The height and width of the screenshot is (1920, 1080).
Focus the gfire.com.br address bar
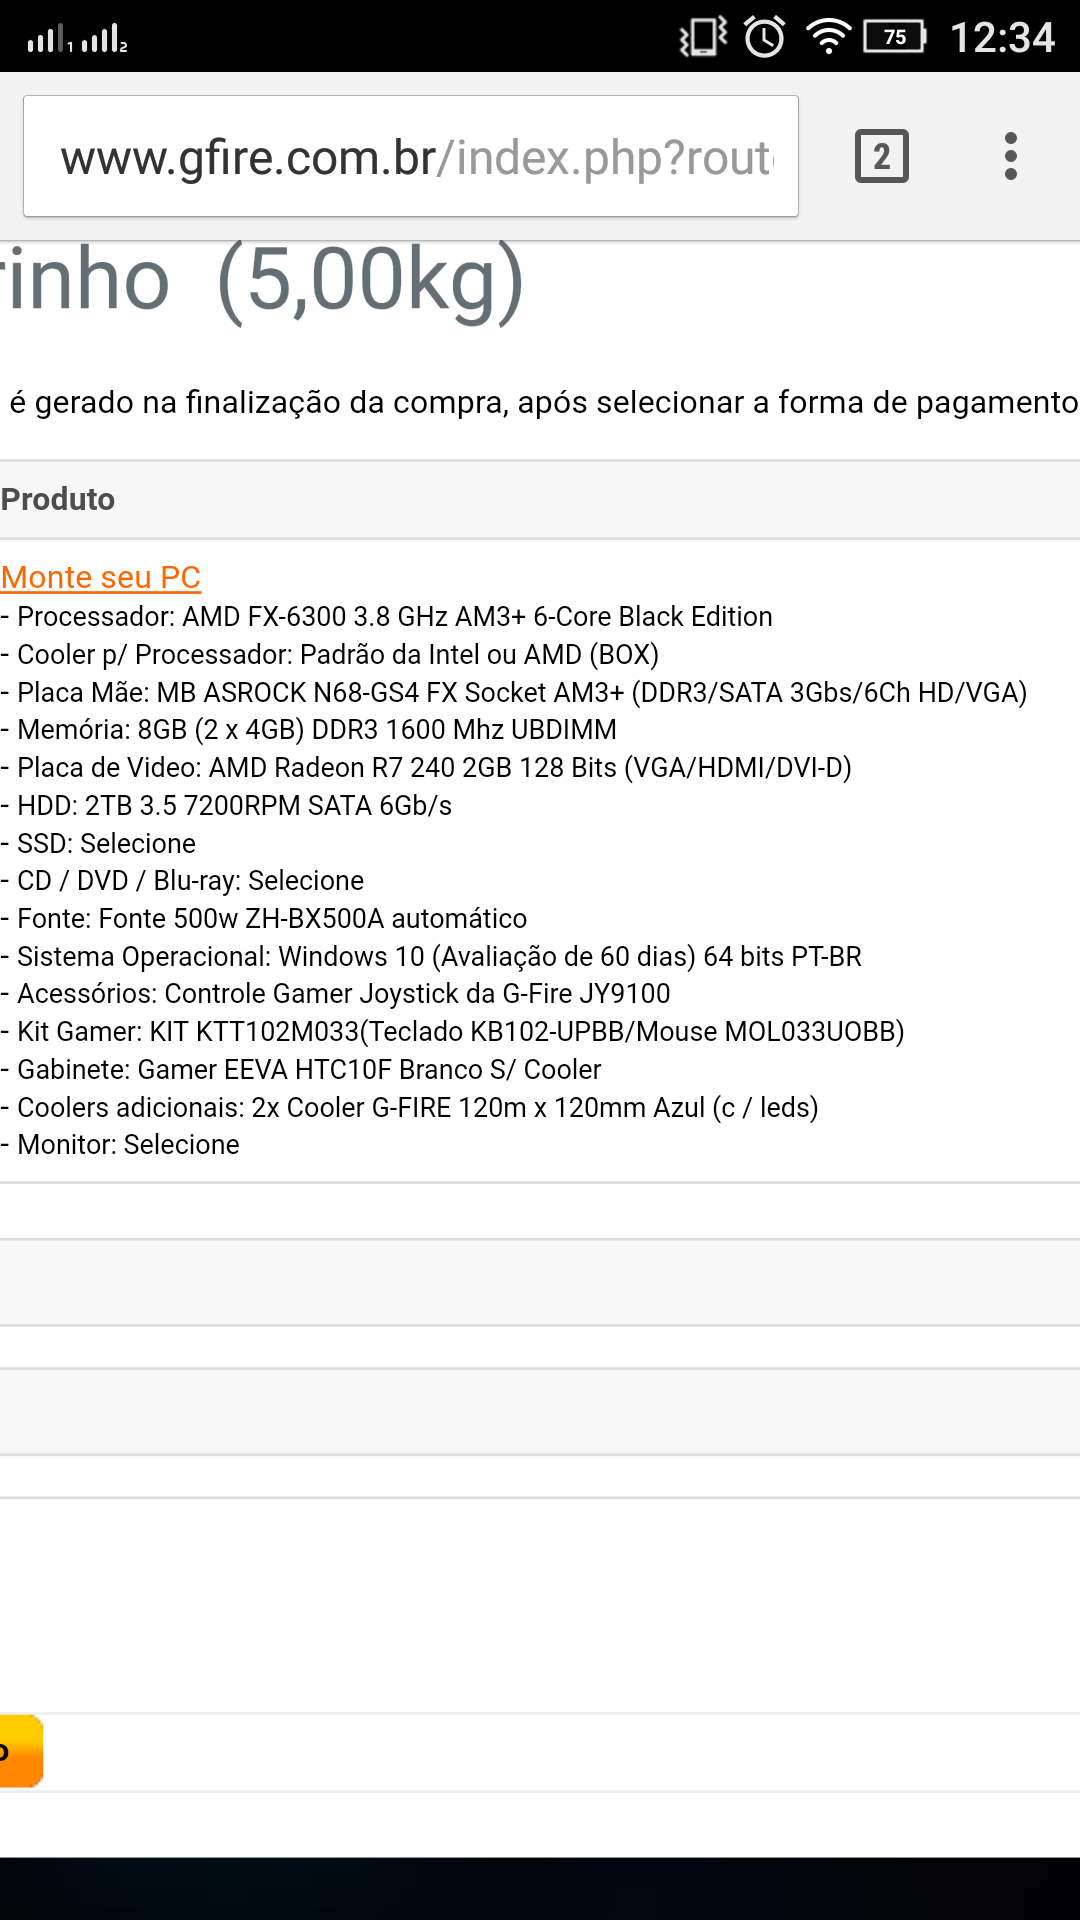(411, 156)
